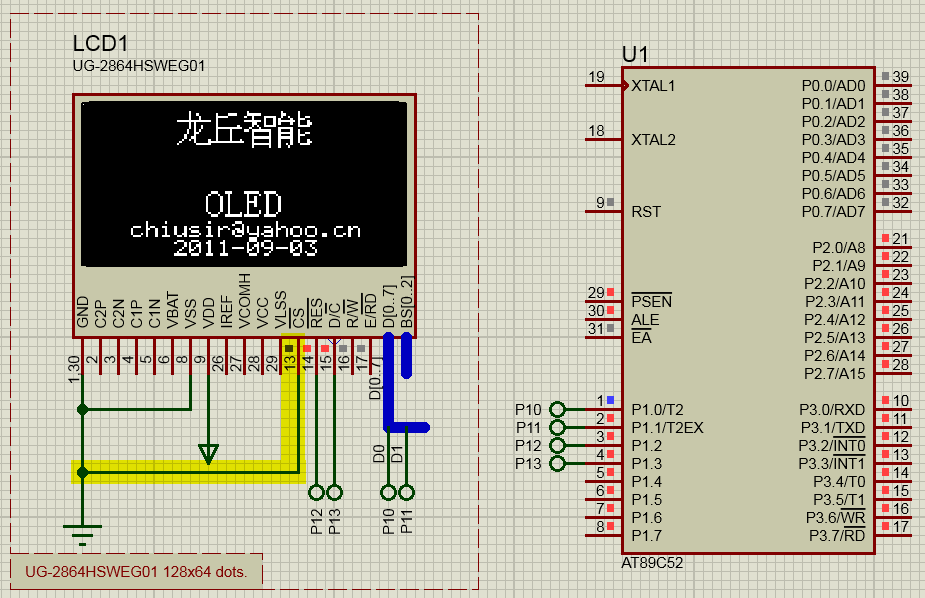Click the chiusir@yahoo.cn text on the display
The width and height of the screenshot is (925, 598).
[x=245, y=229]
